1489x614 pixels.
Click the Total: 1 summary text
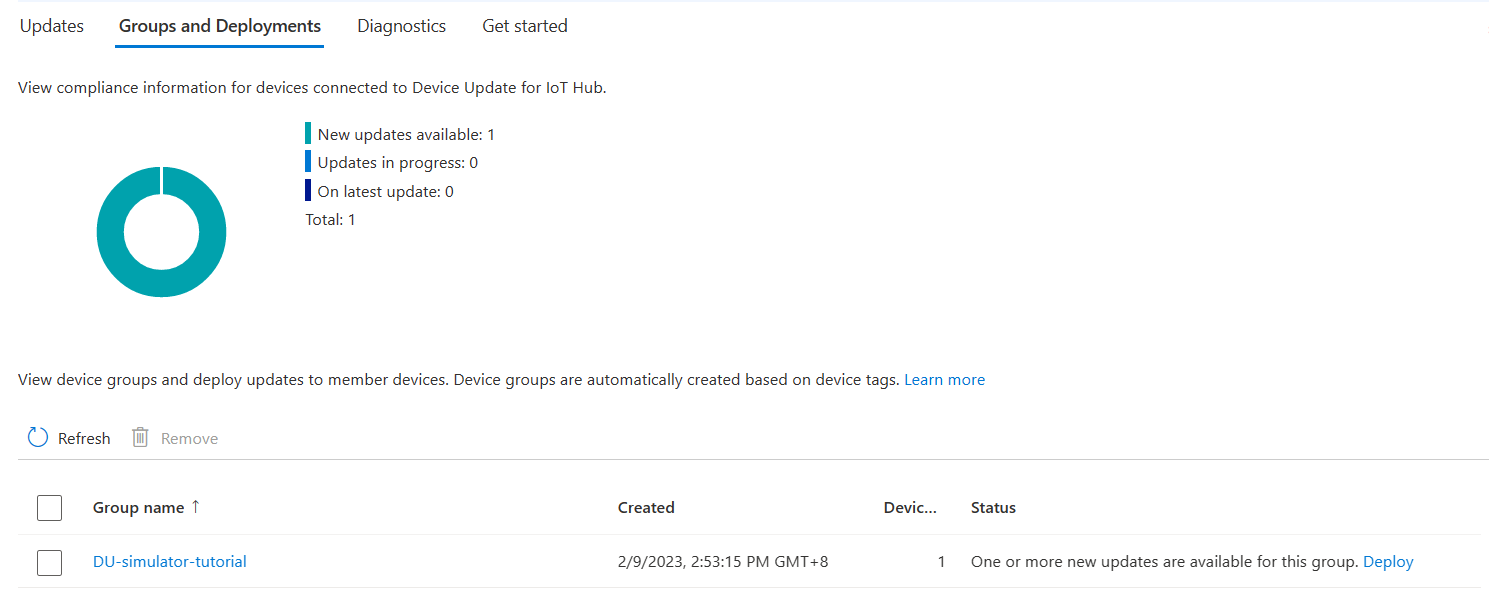tap(327, 219)
